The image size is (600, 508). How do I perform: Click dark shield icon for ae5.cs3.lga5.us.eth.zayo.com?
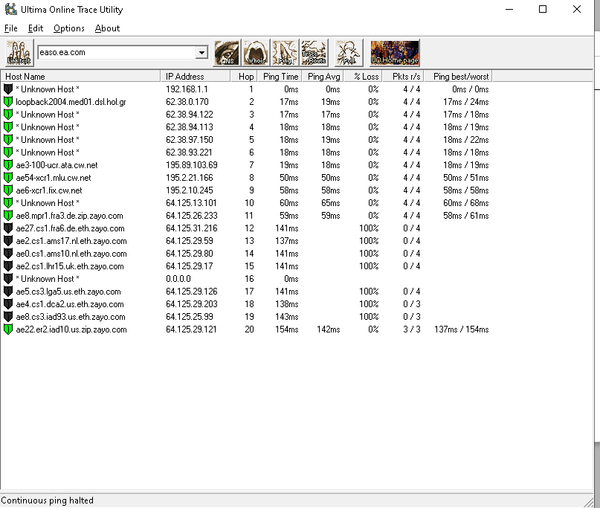pos(8,291)
